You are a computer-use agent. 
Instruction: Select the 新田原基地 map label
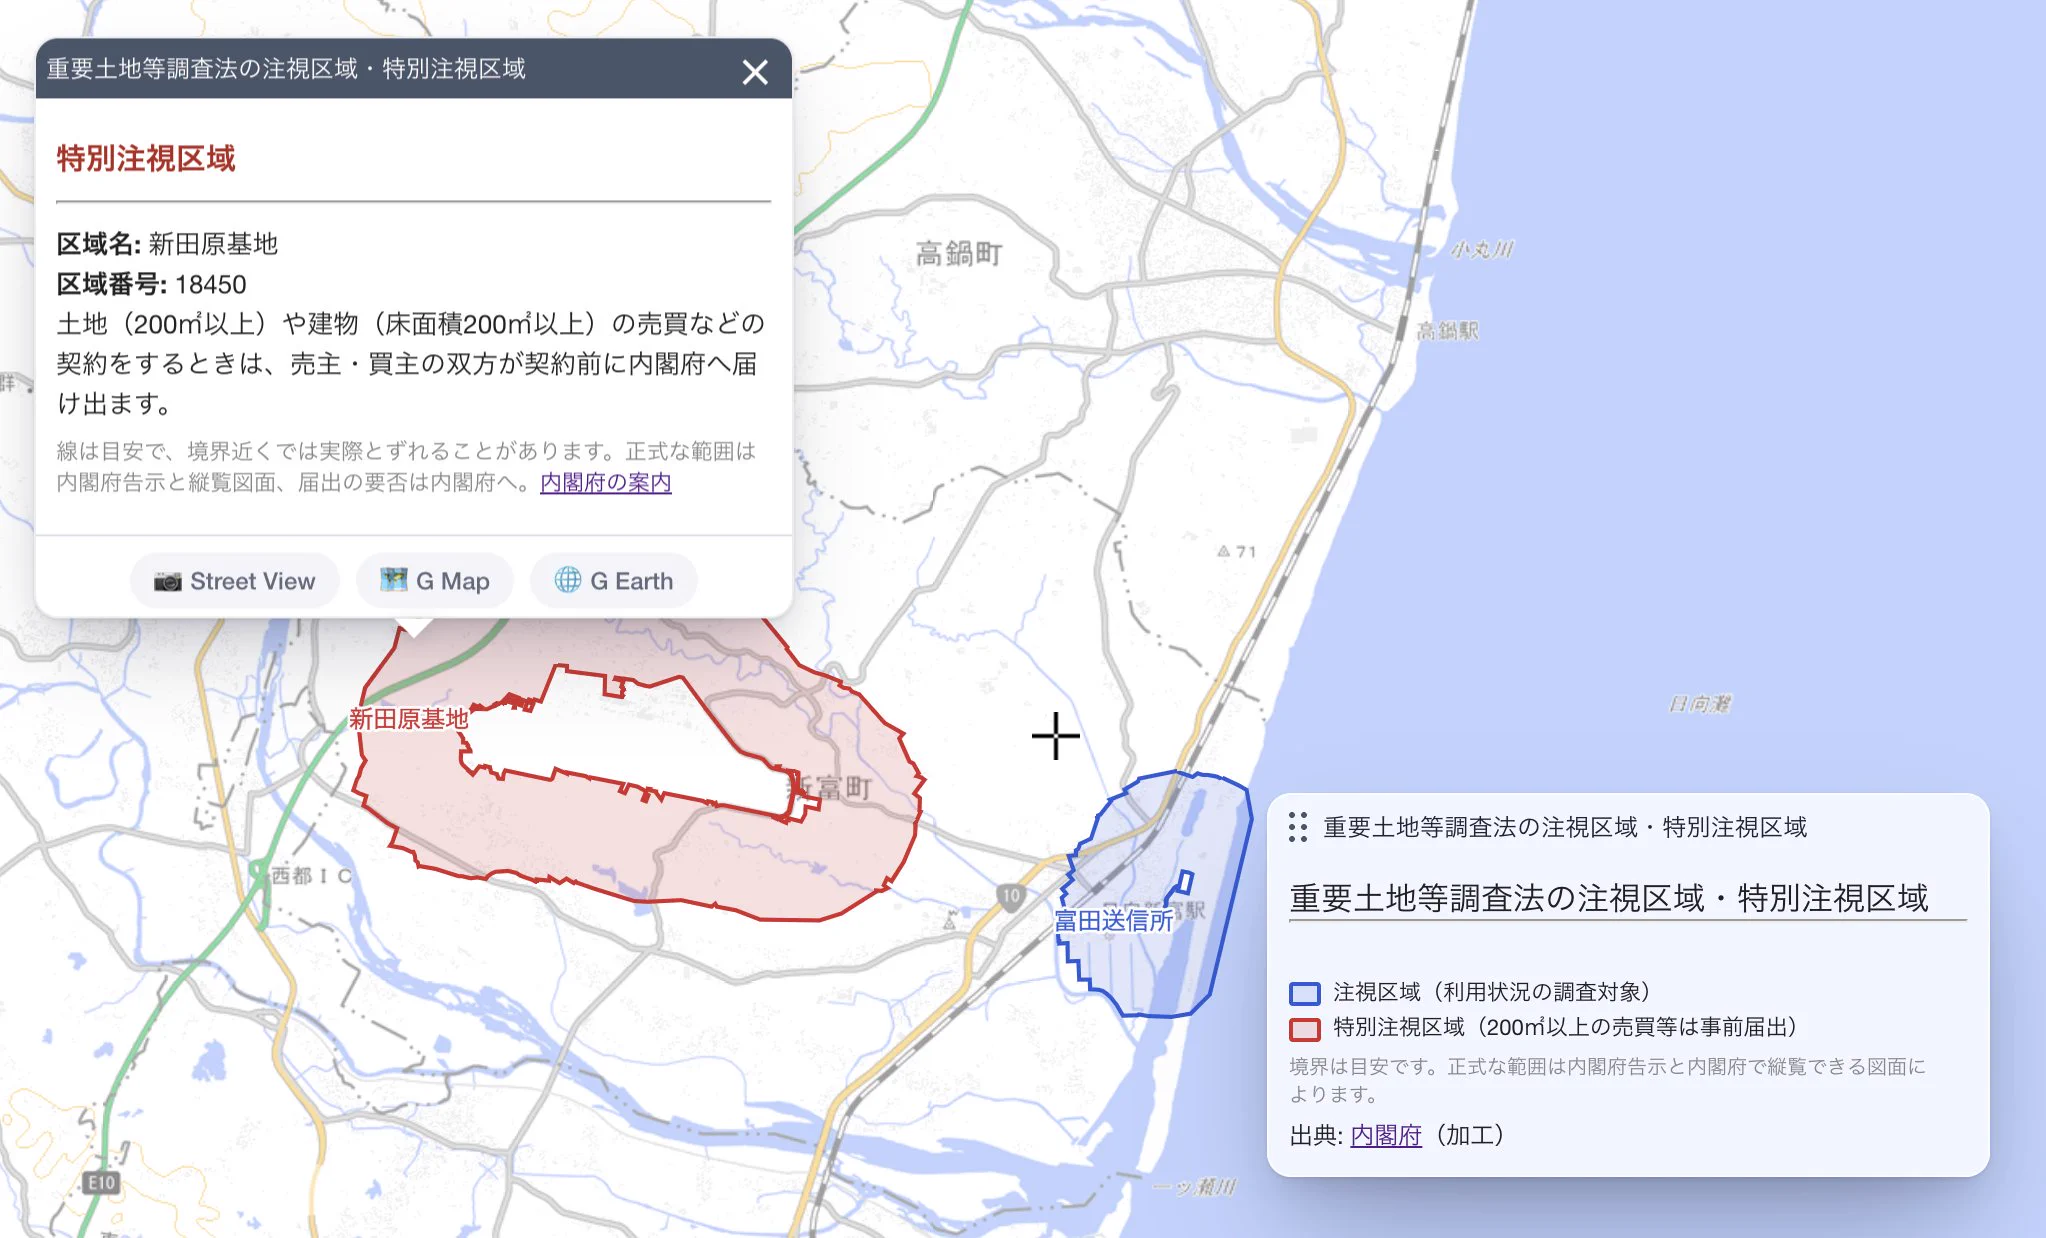click(408, 719)
